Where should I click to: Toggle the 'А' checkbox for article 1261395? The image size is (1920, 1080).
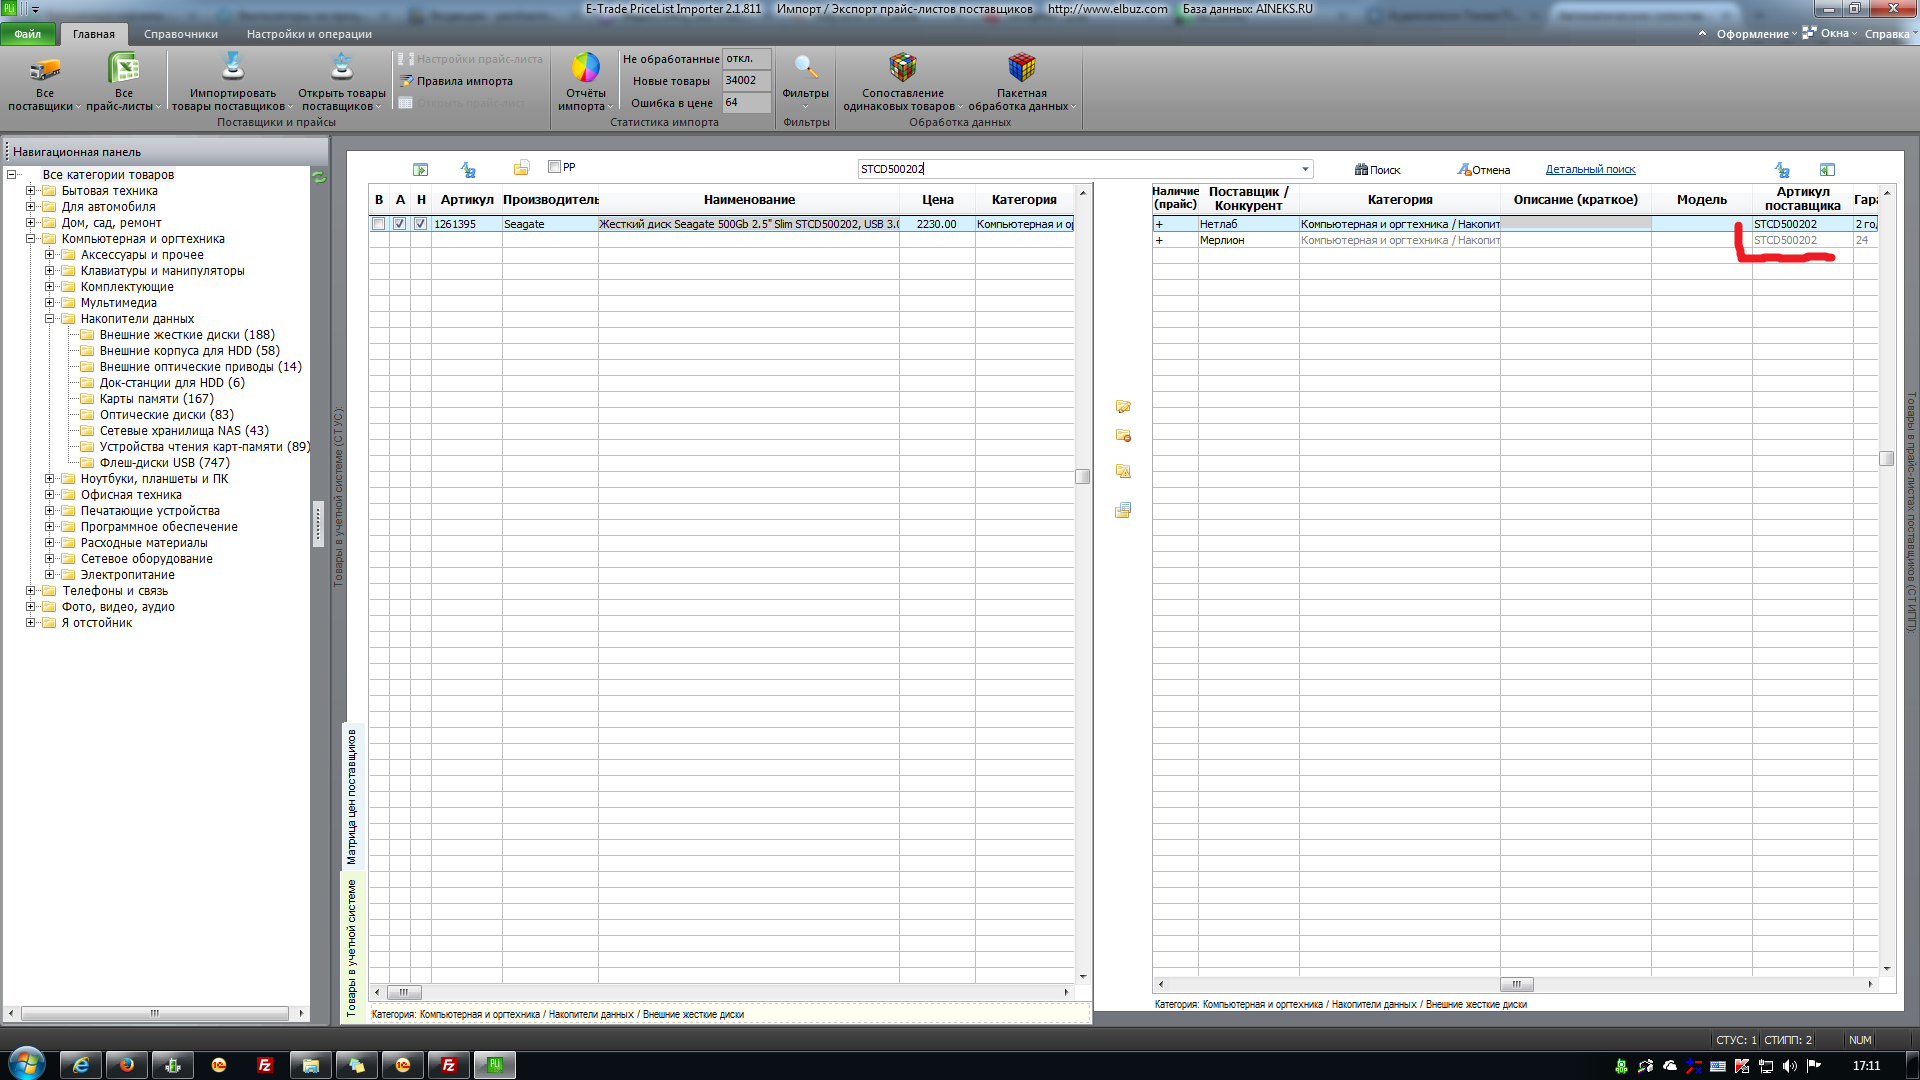pos(400,224)
